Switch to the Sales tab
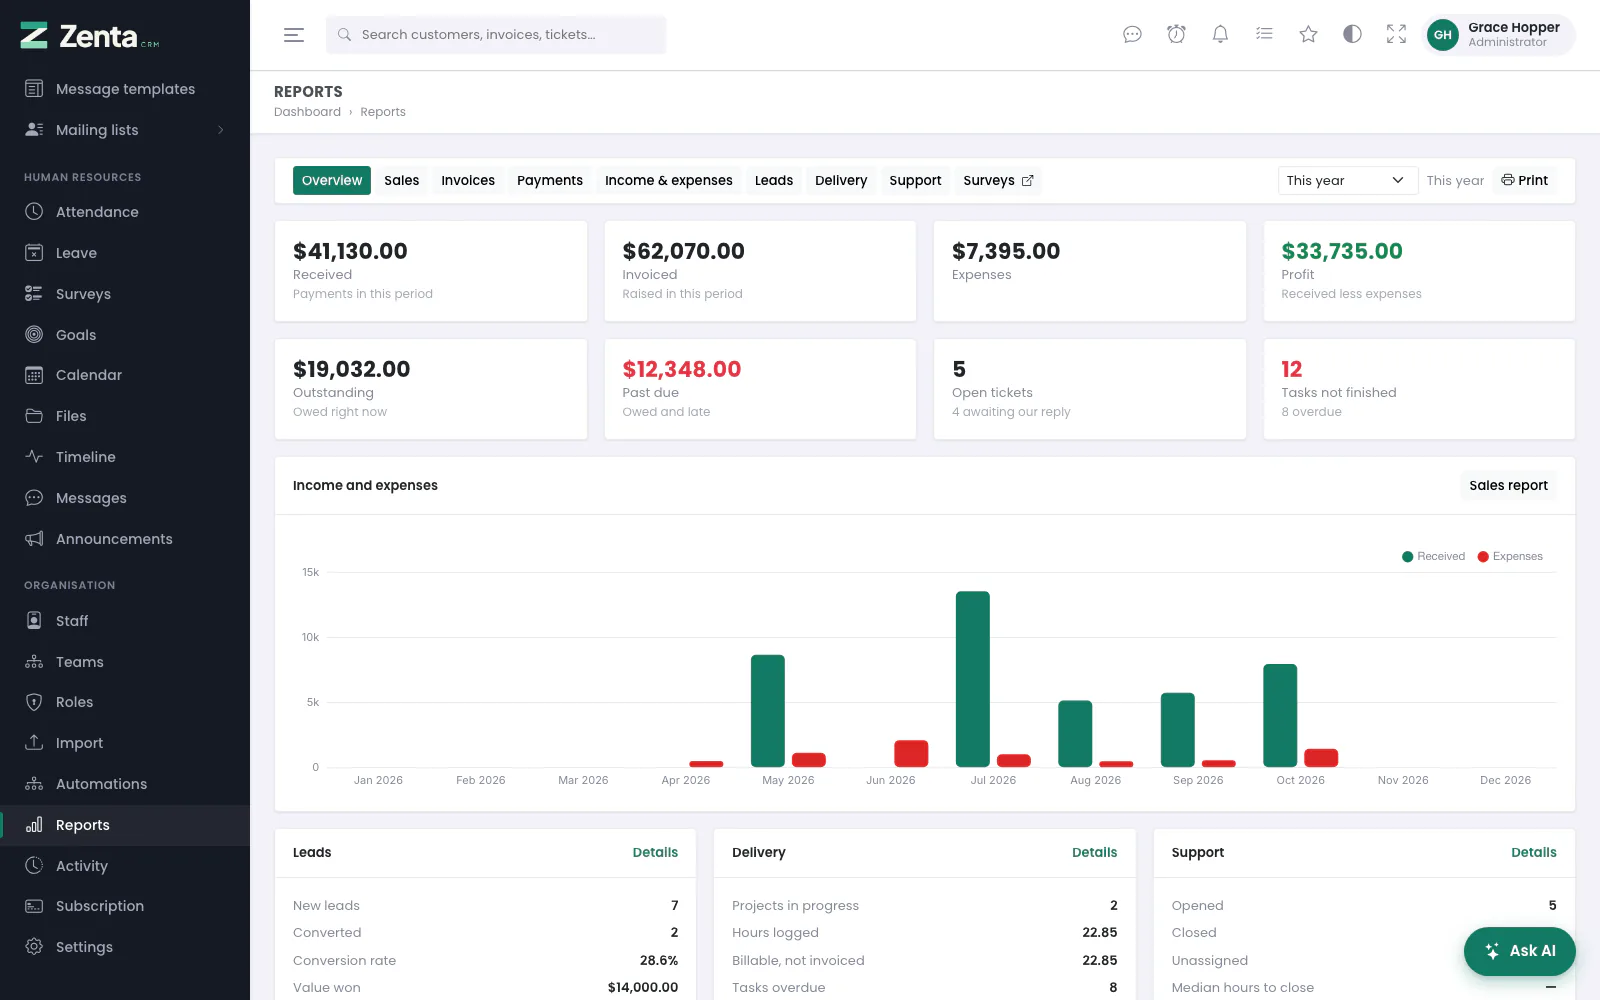This screenshot has width=1600, height=1000. coord(401,180)
